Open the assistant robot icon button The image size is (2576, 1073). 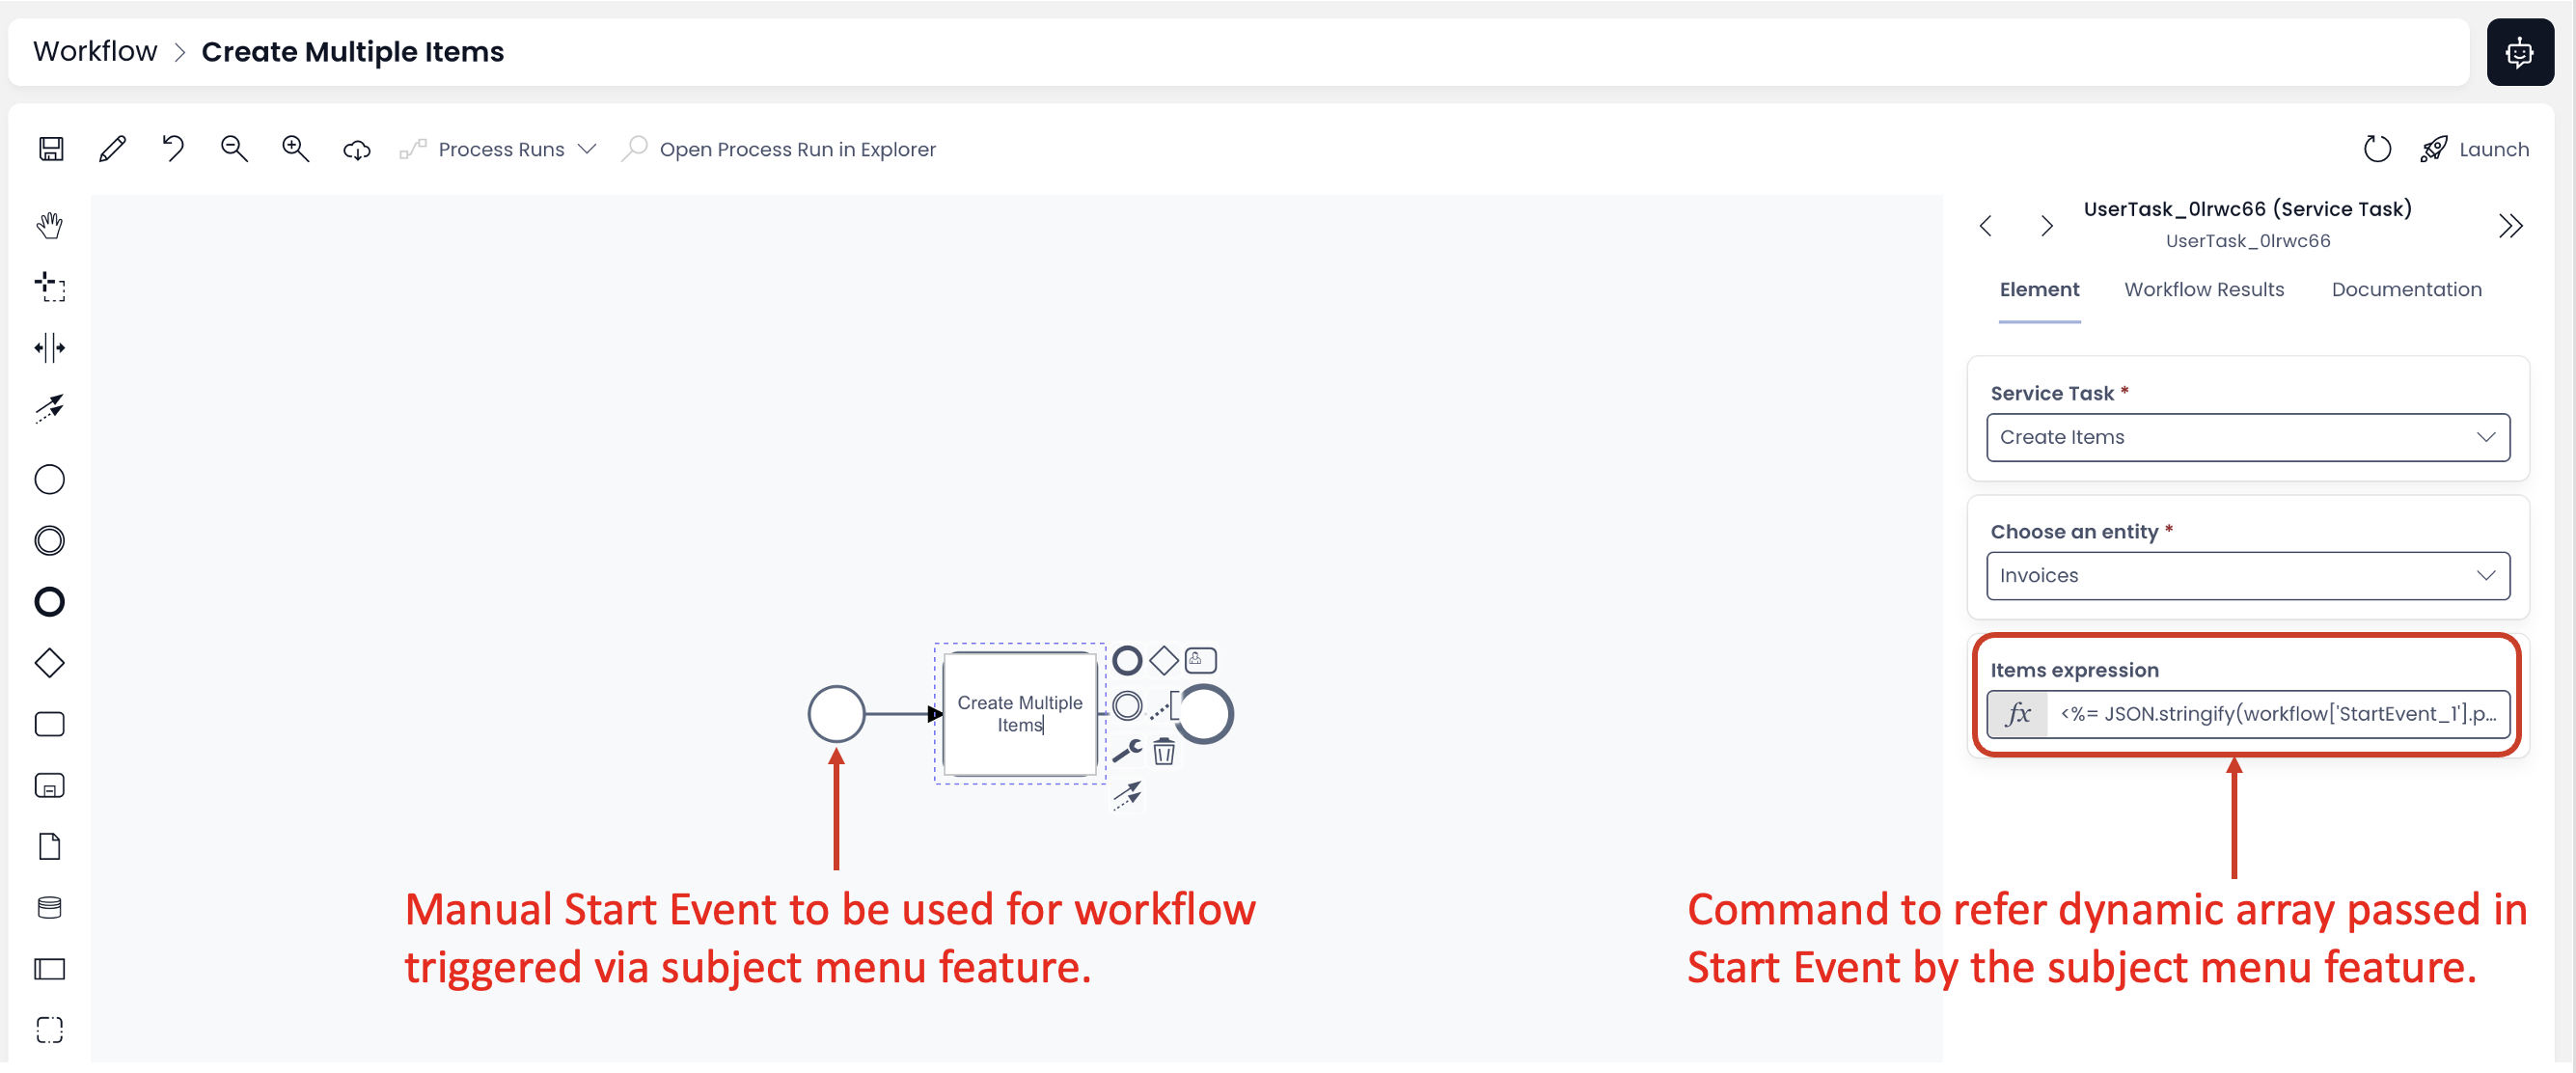2519,52
